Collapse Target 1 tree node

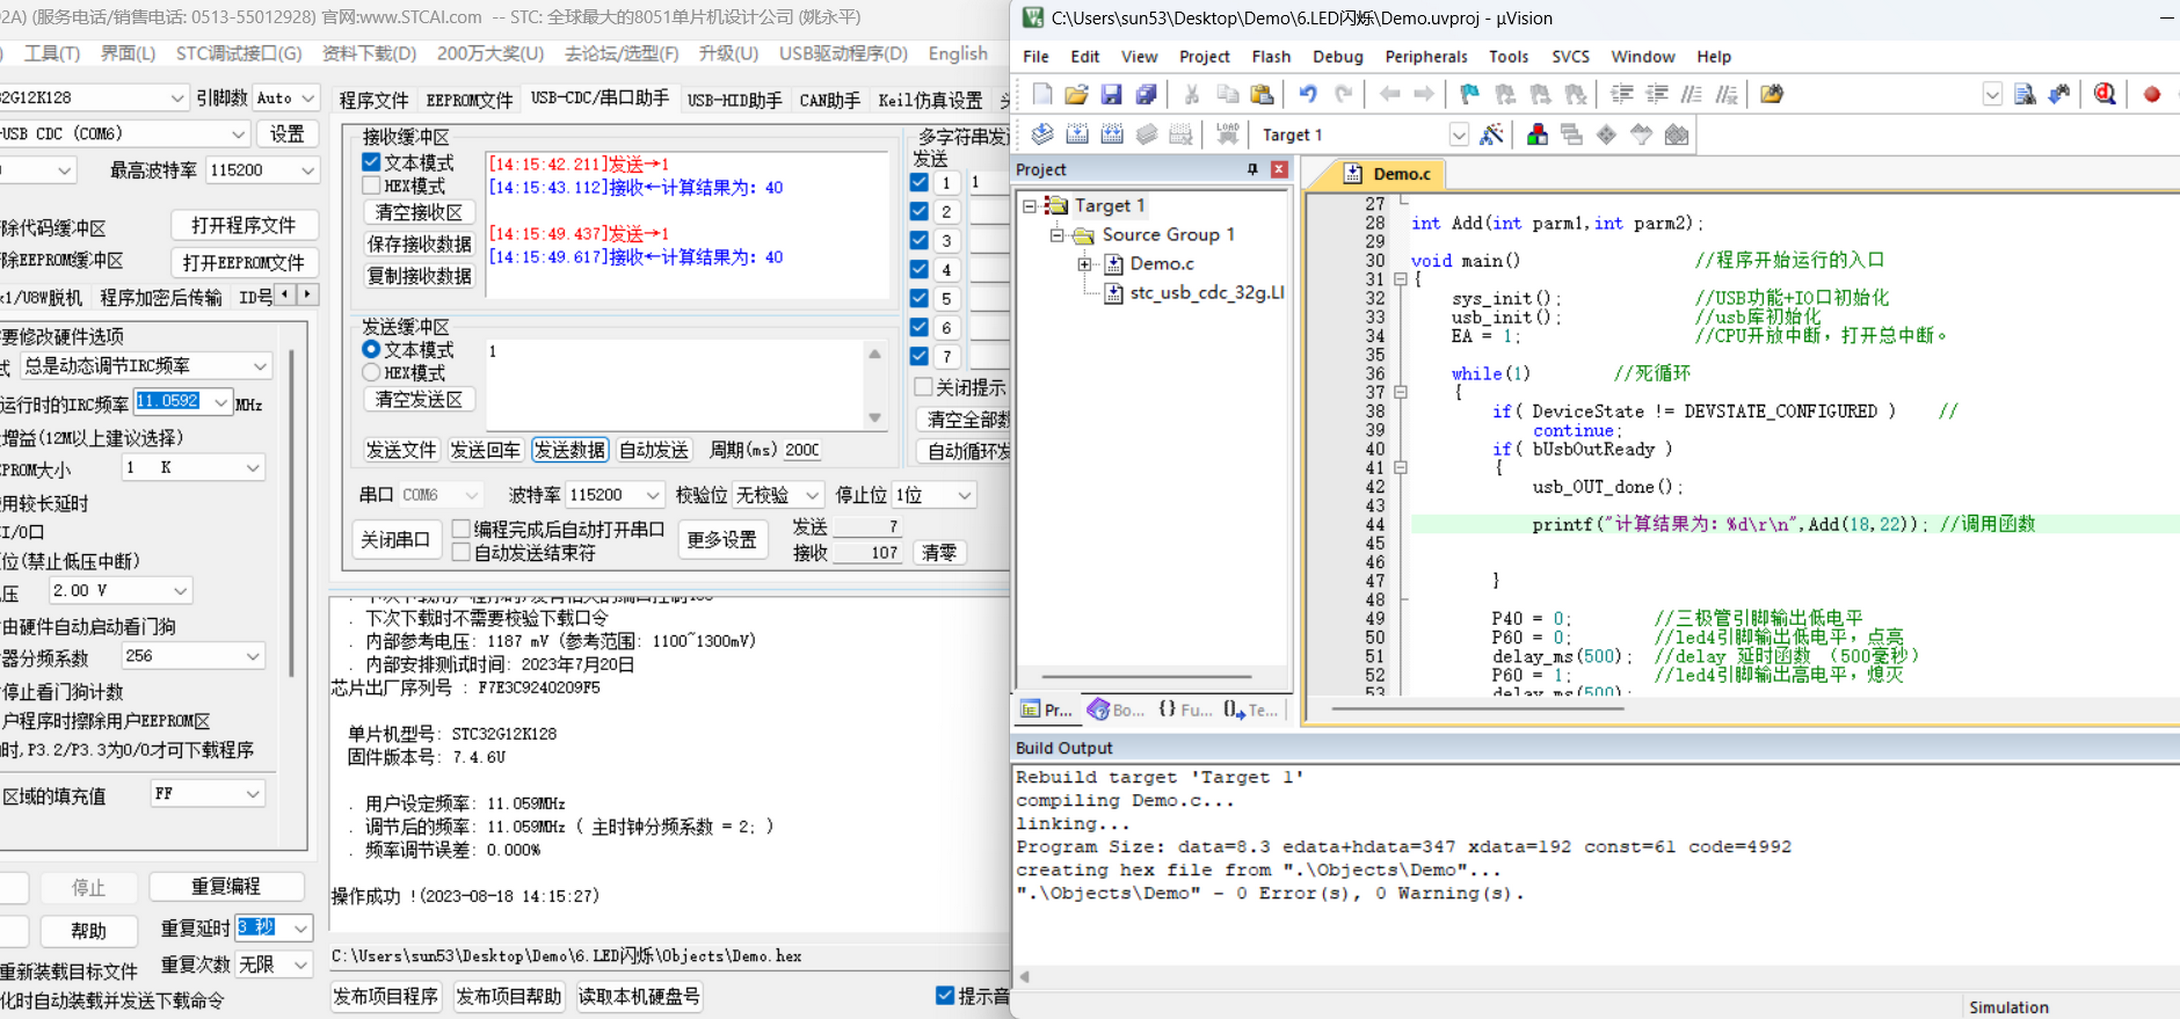tap(1029, 206)
